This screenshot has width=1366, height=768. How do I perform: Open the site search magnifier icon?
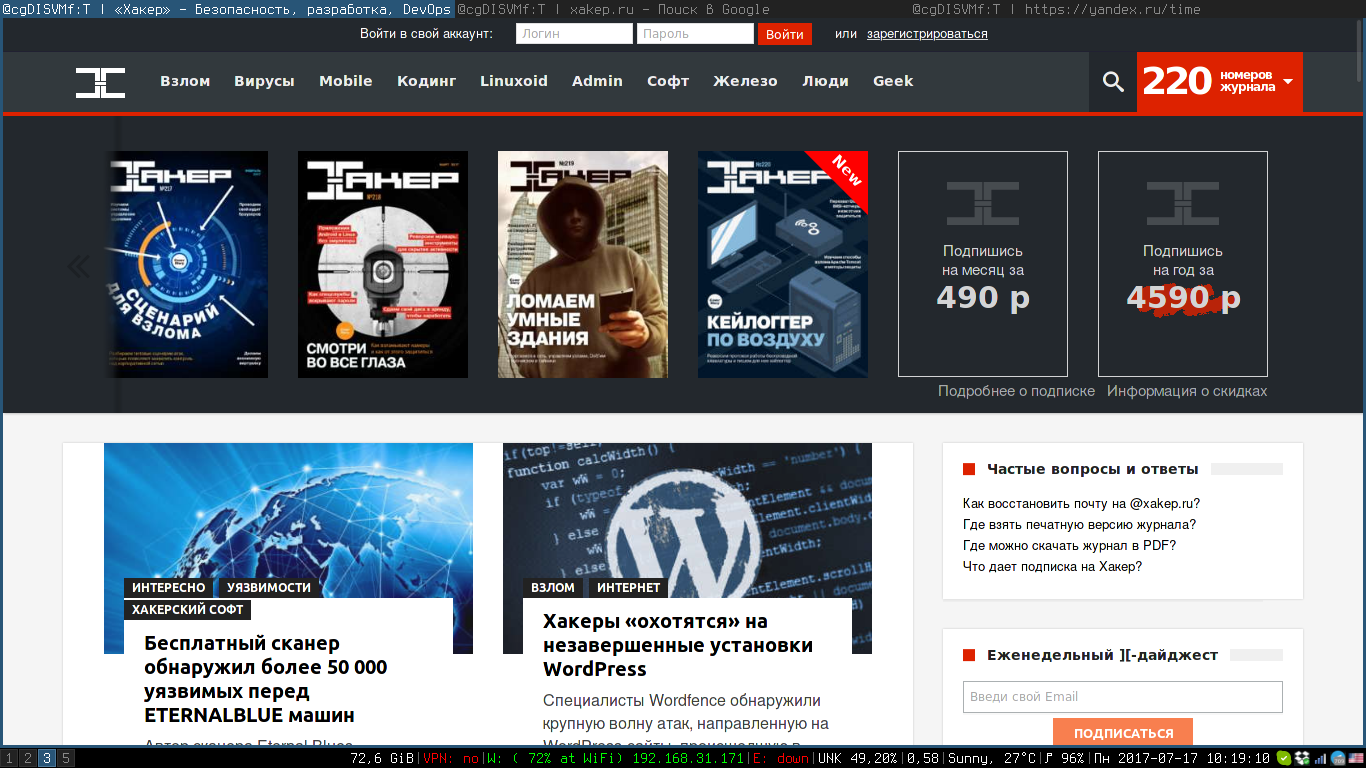pos(1113,82)
